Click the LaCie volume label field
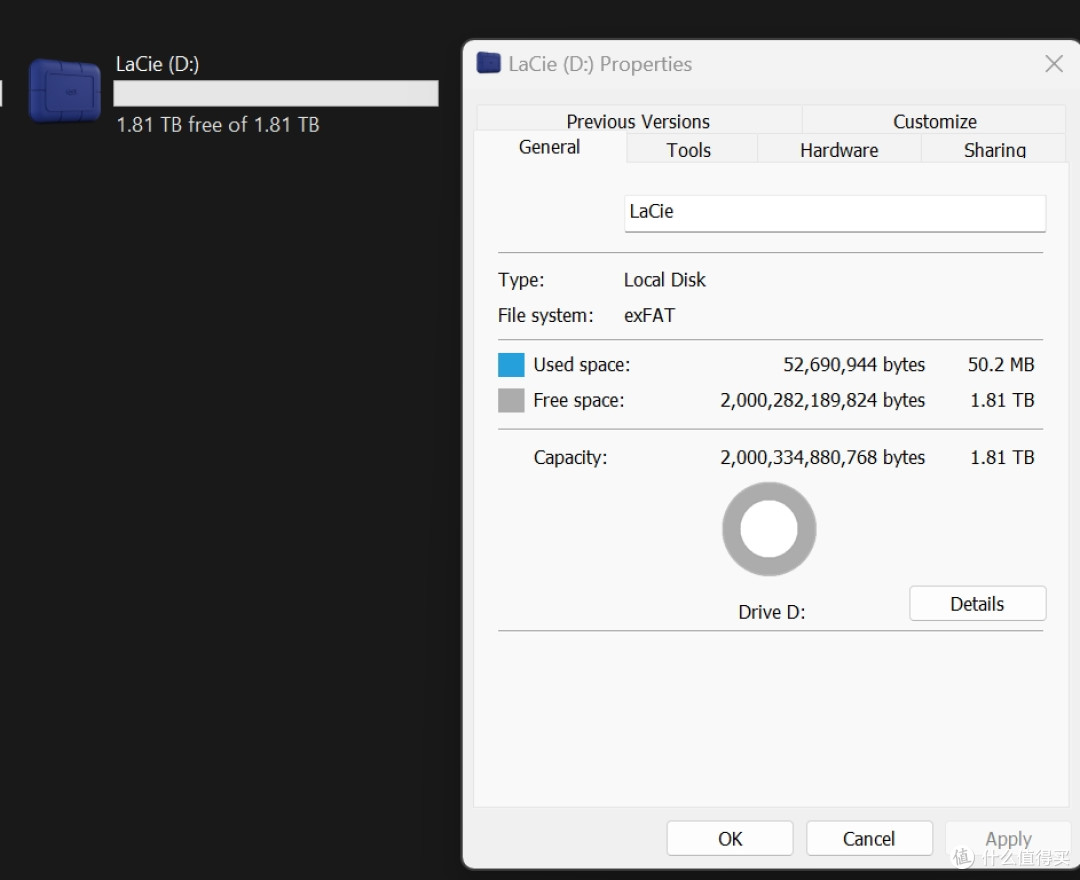This screenshot has height=880, width=1080. tap(835, 213)
